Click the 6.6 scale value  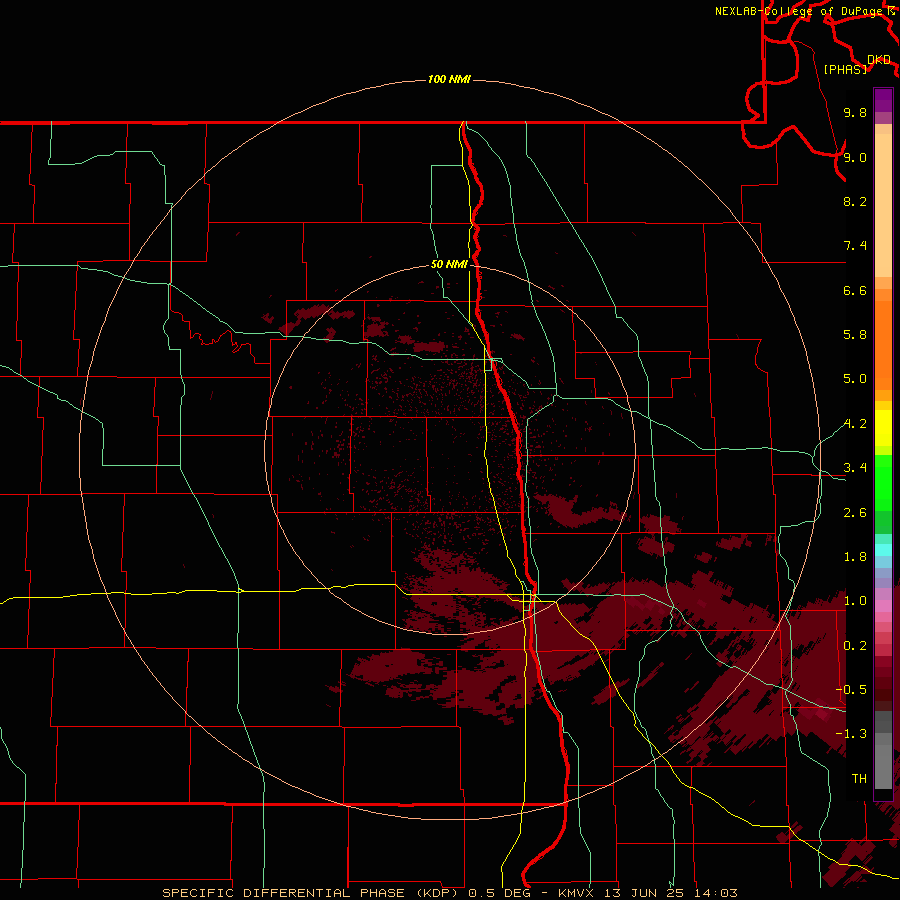pyautogui.click(x=855, y=290)
